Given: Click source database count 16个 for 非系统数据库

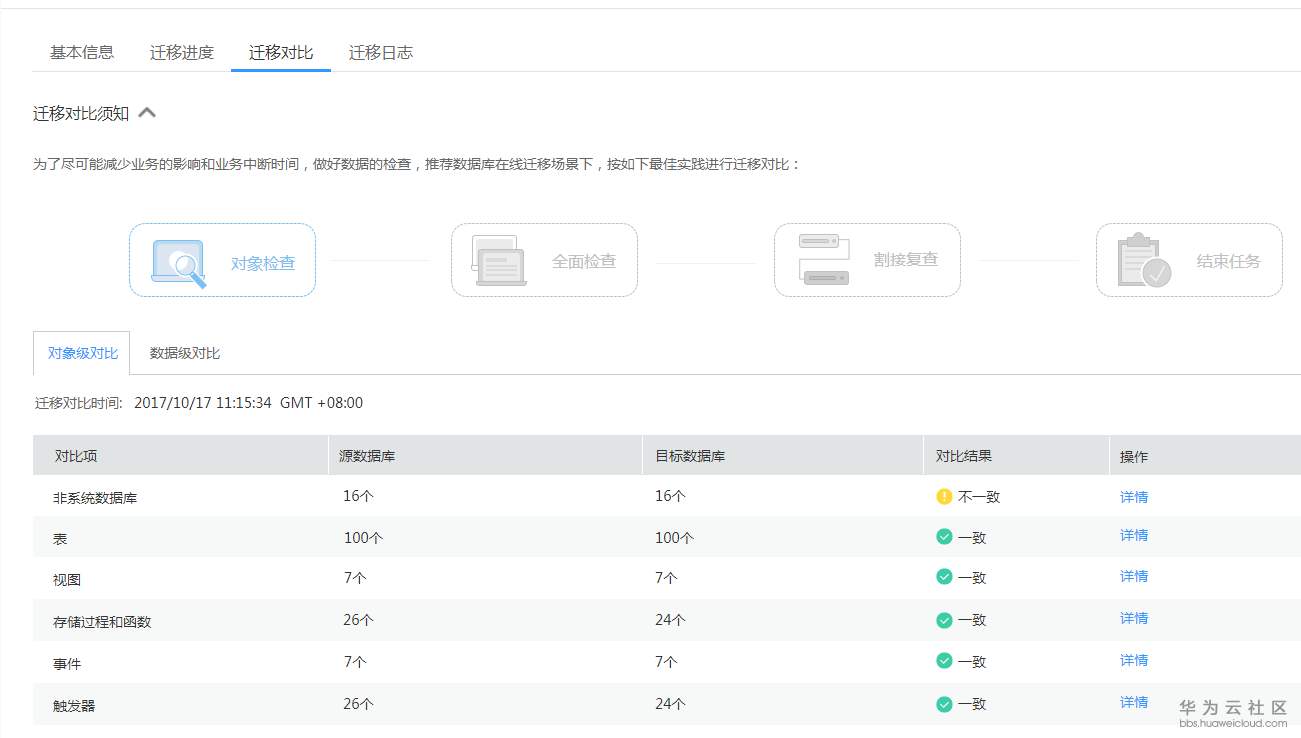Looking at the screenshot, I should click(x=358, y=496).
